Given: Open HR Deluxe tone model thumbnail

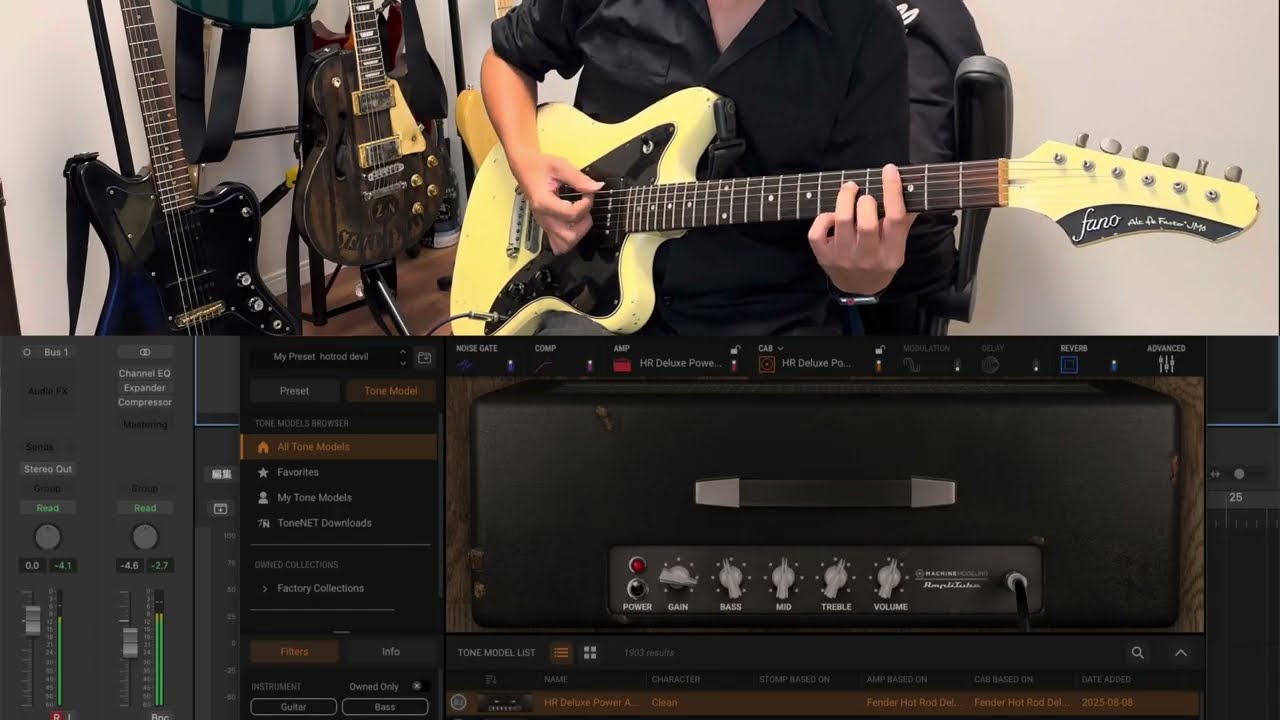Looking at the screenshot, I should [504, 703].
